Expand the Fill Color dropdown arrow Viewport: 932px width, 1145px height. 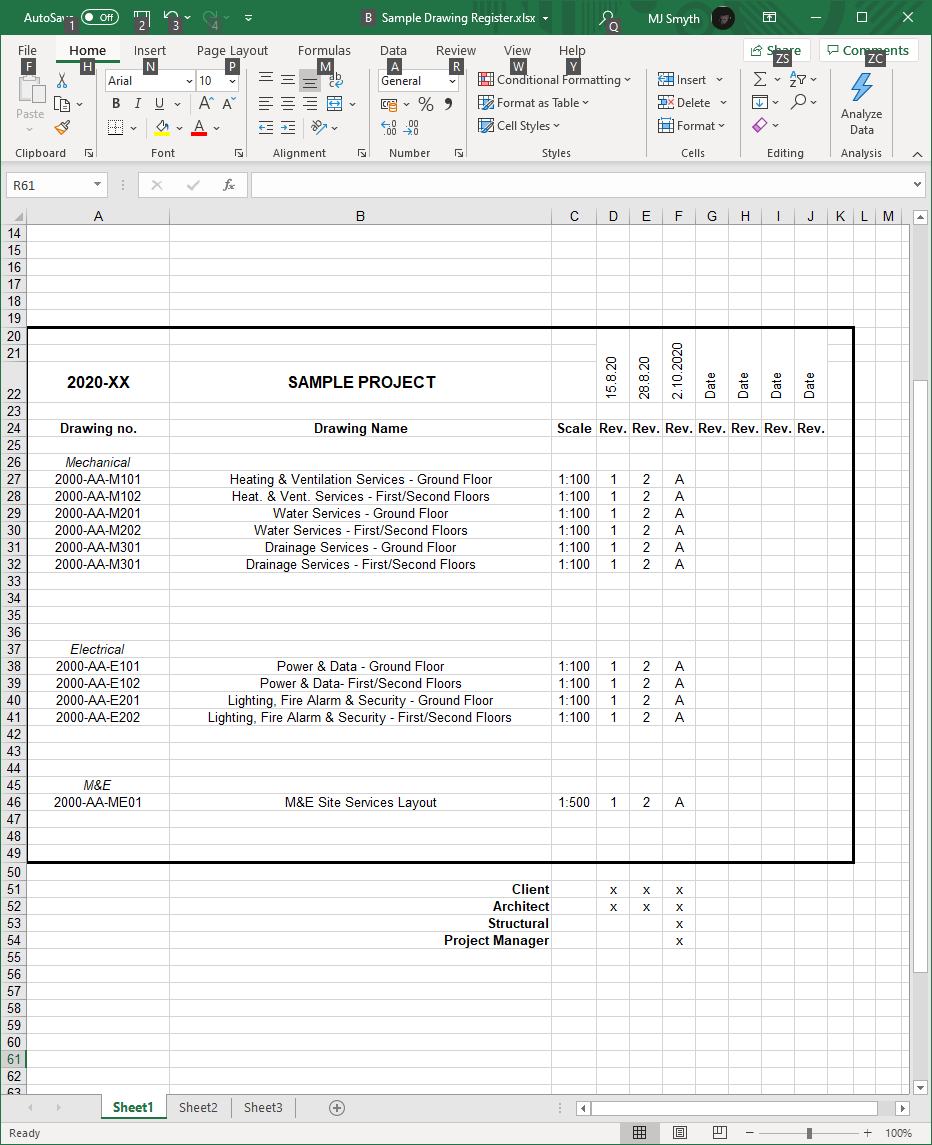[x=177, y=127]
